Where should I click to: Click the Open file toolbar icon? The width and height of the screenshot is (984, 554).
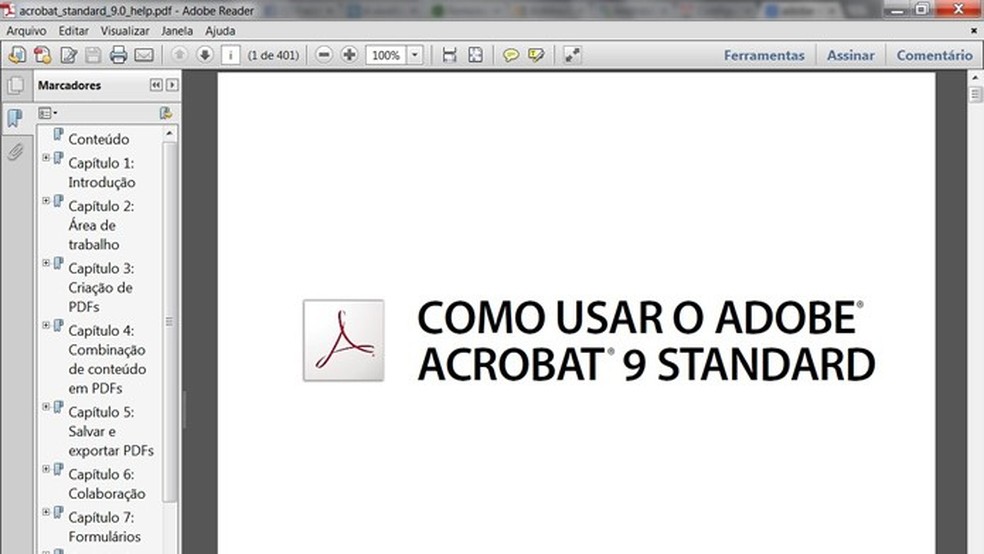click(x=17, y=55)
